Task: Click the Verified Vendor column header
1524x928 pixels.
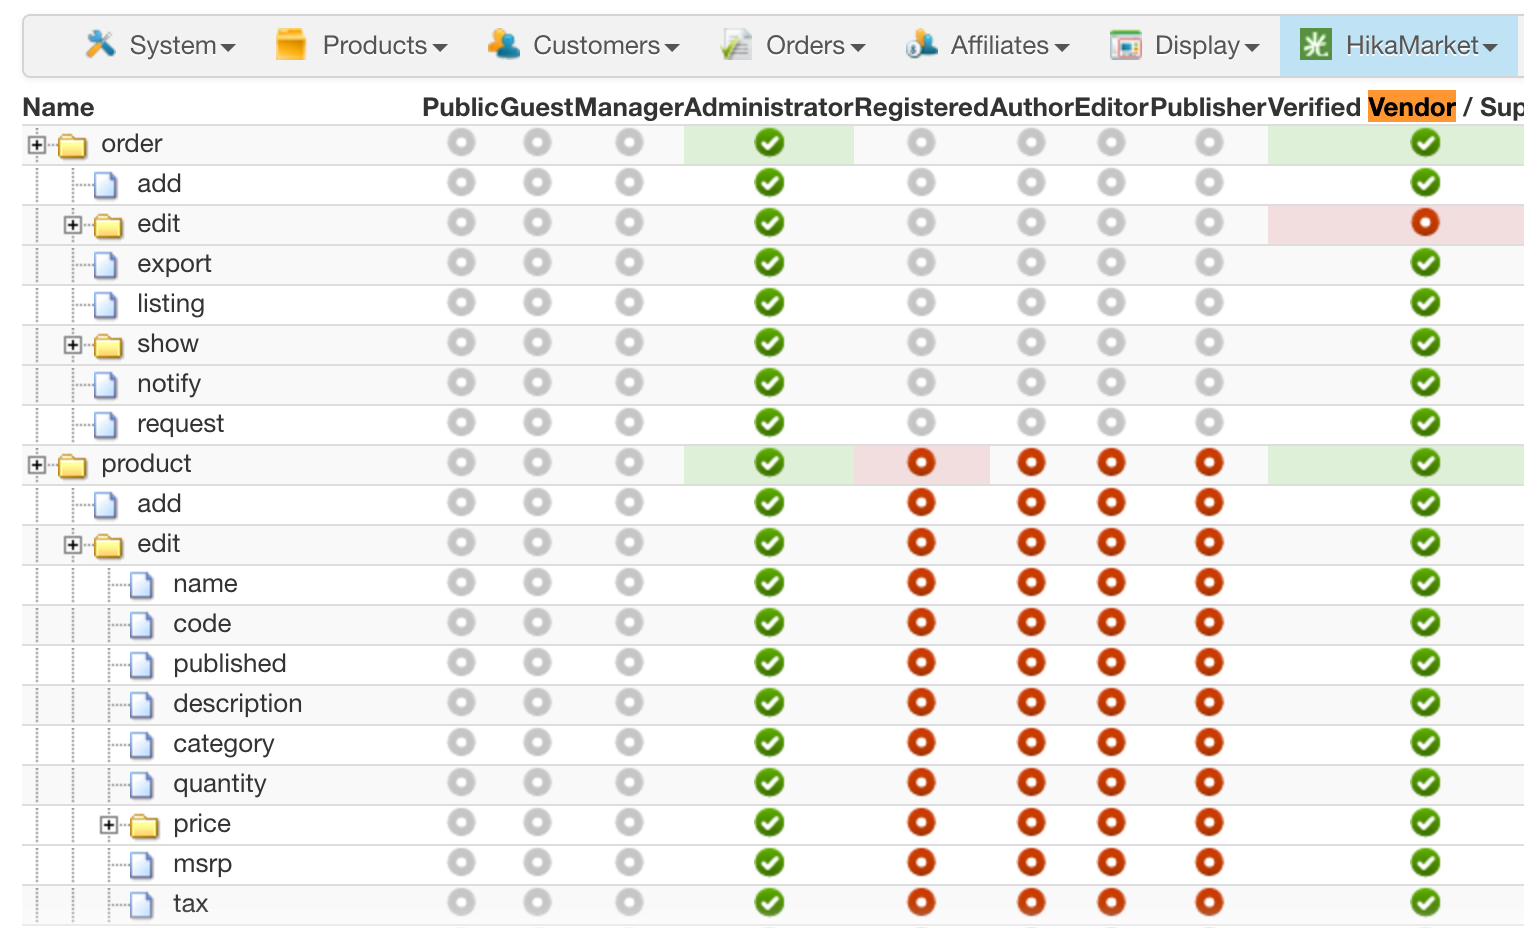Action: [1360, 107]
